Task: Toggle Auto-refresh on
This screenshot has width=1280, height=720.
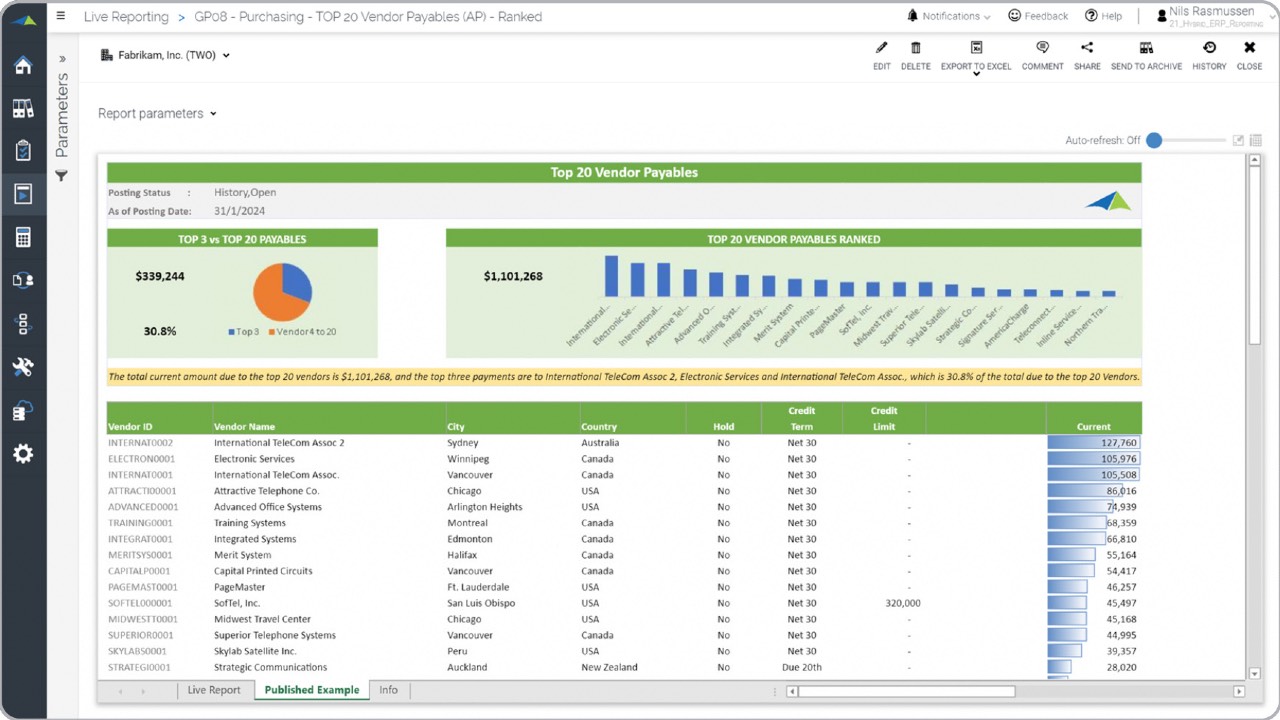Action: 1155,141
